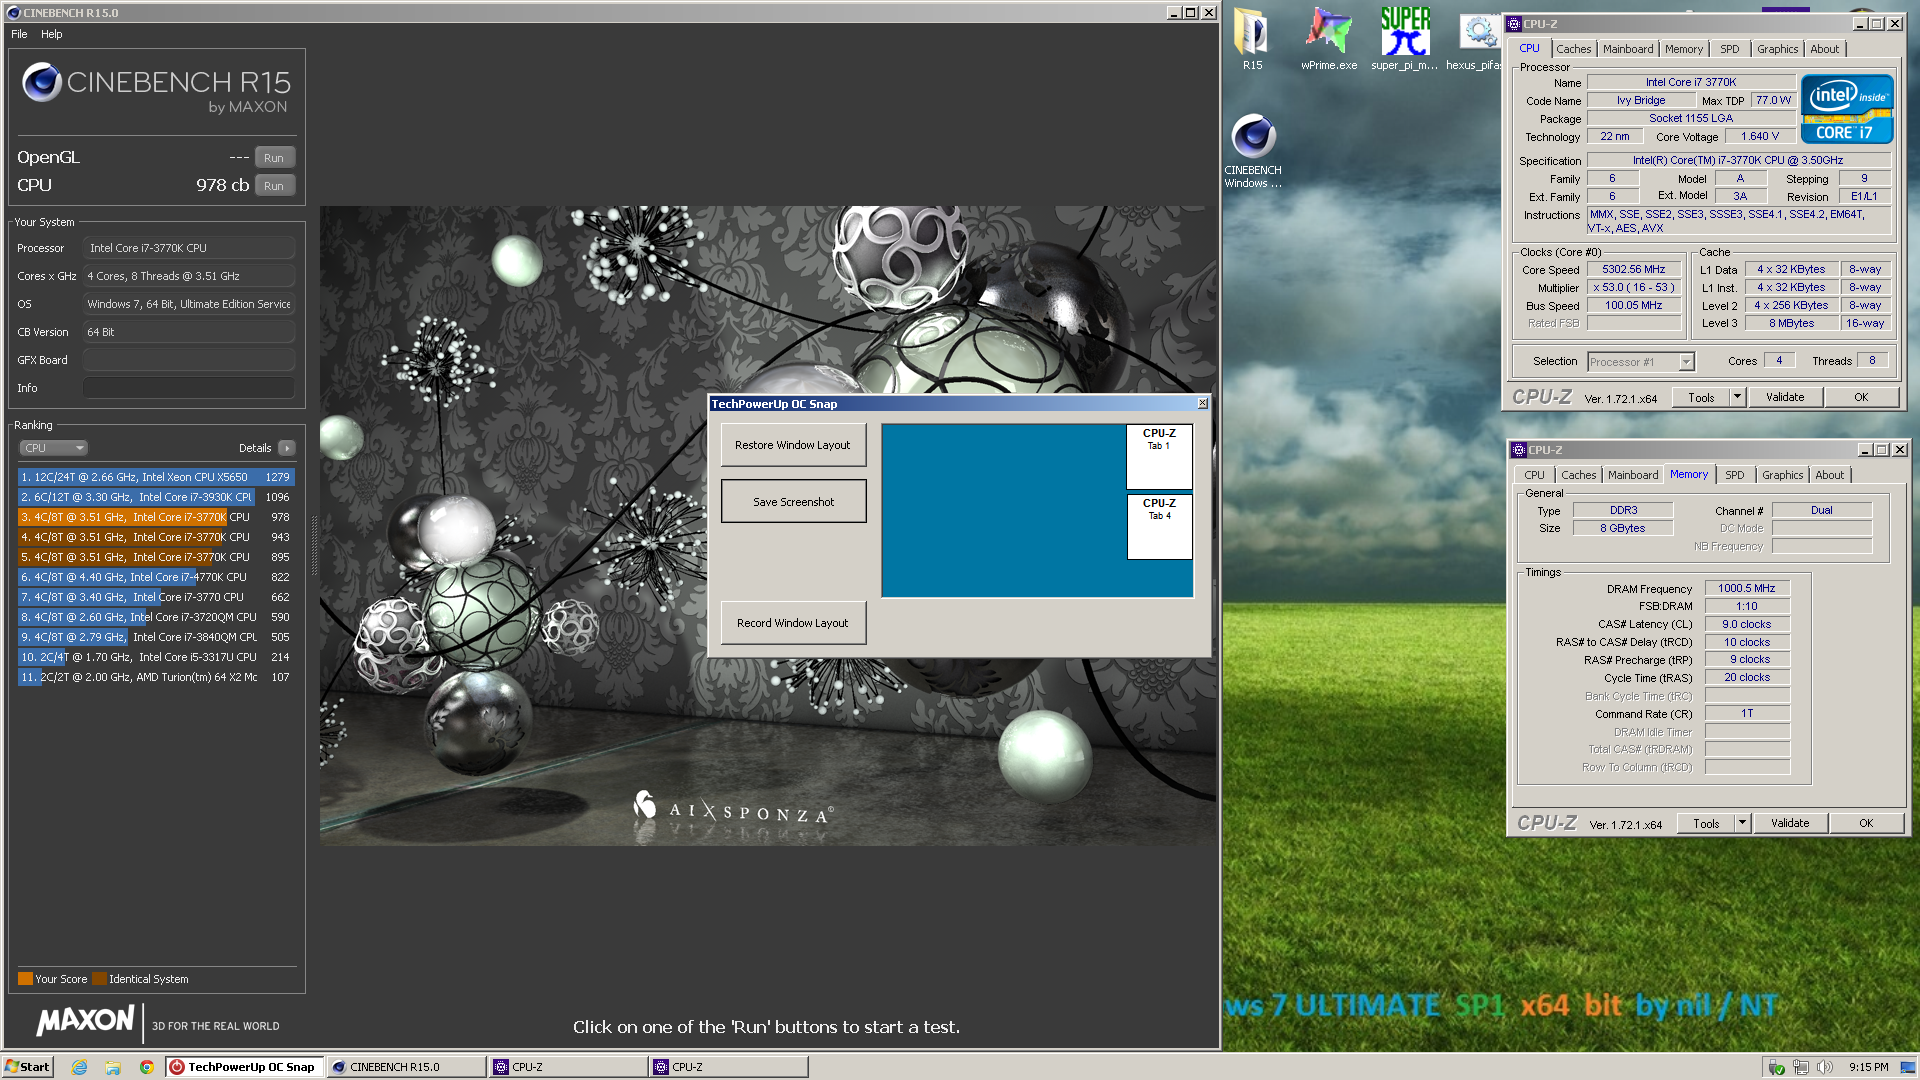1920x1080 pixels.
Task: Switch to About tab in upper CPU-Z
Action: tap(1825, 49)
